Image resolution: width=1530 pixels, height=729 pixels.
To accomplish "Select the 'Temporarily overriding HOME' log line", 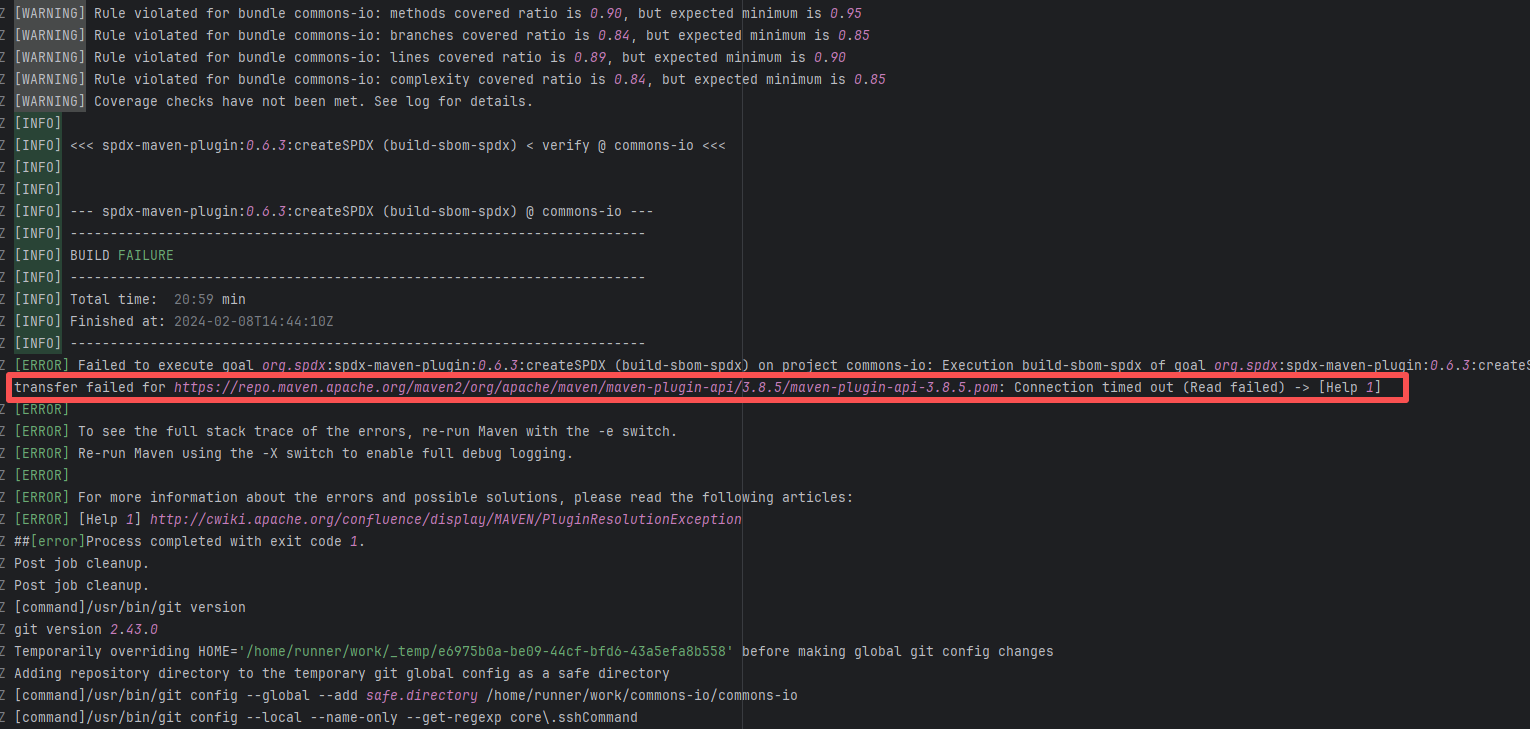I will [x=533, y=651].
